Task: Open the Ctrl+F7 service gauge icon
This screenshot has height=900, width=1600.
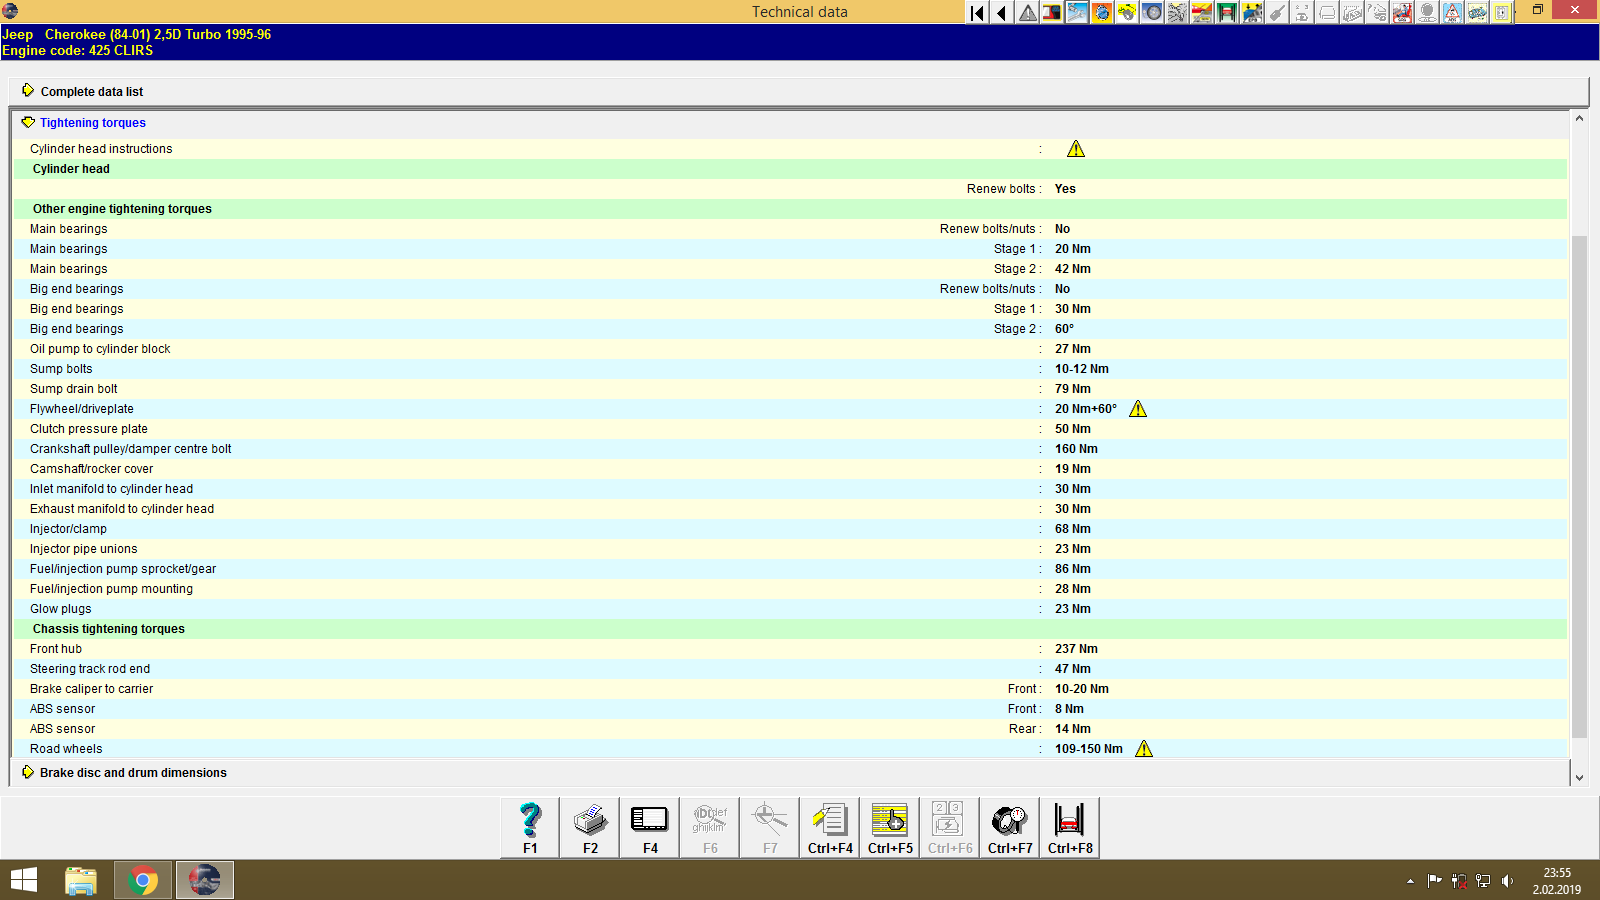Action: pyautogui.click(x=1009, y=820)
